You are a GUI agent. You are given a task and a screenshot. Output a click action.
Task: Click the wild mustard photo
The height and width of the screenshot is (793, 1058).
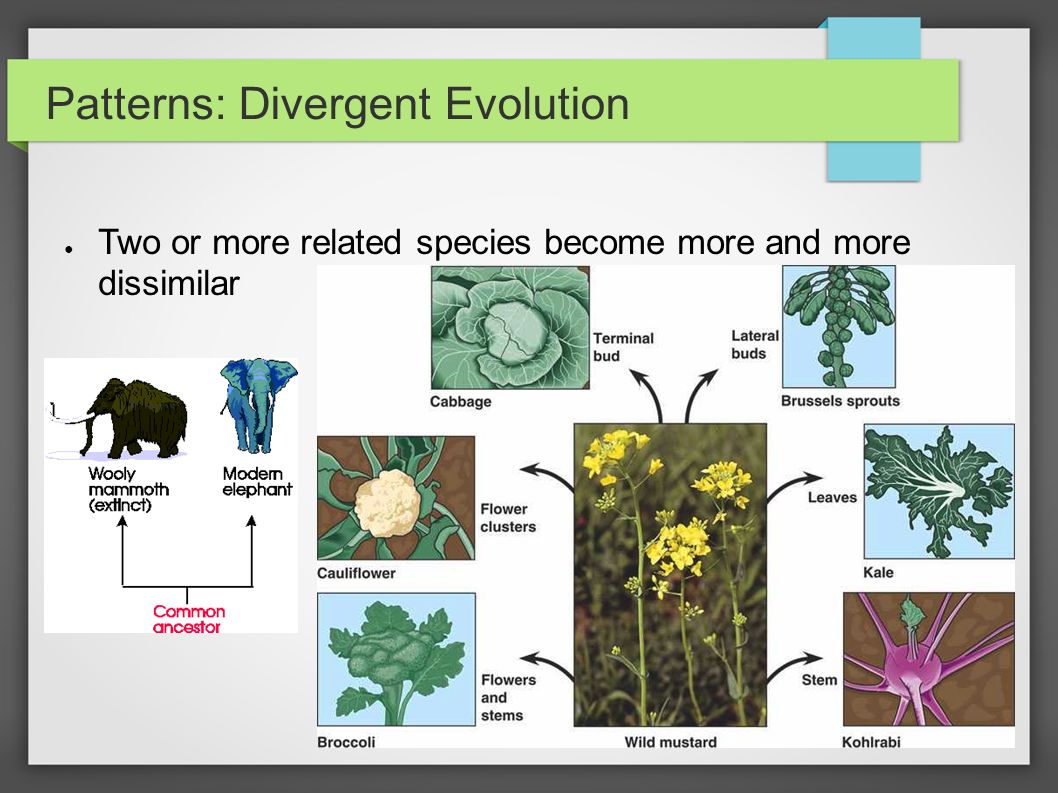[x=670, y=575]
